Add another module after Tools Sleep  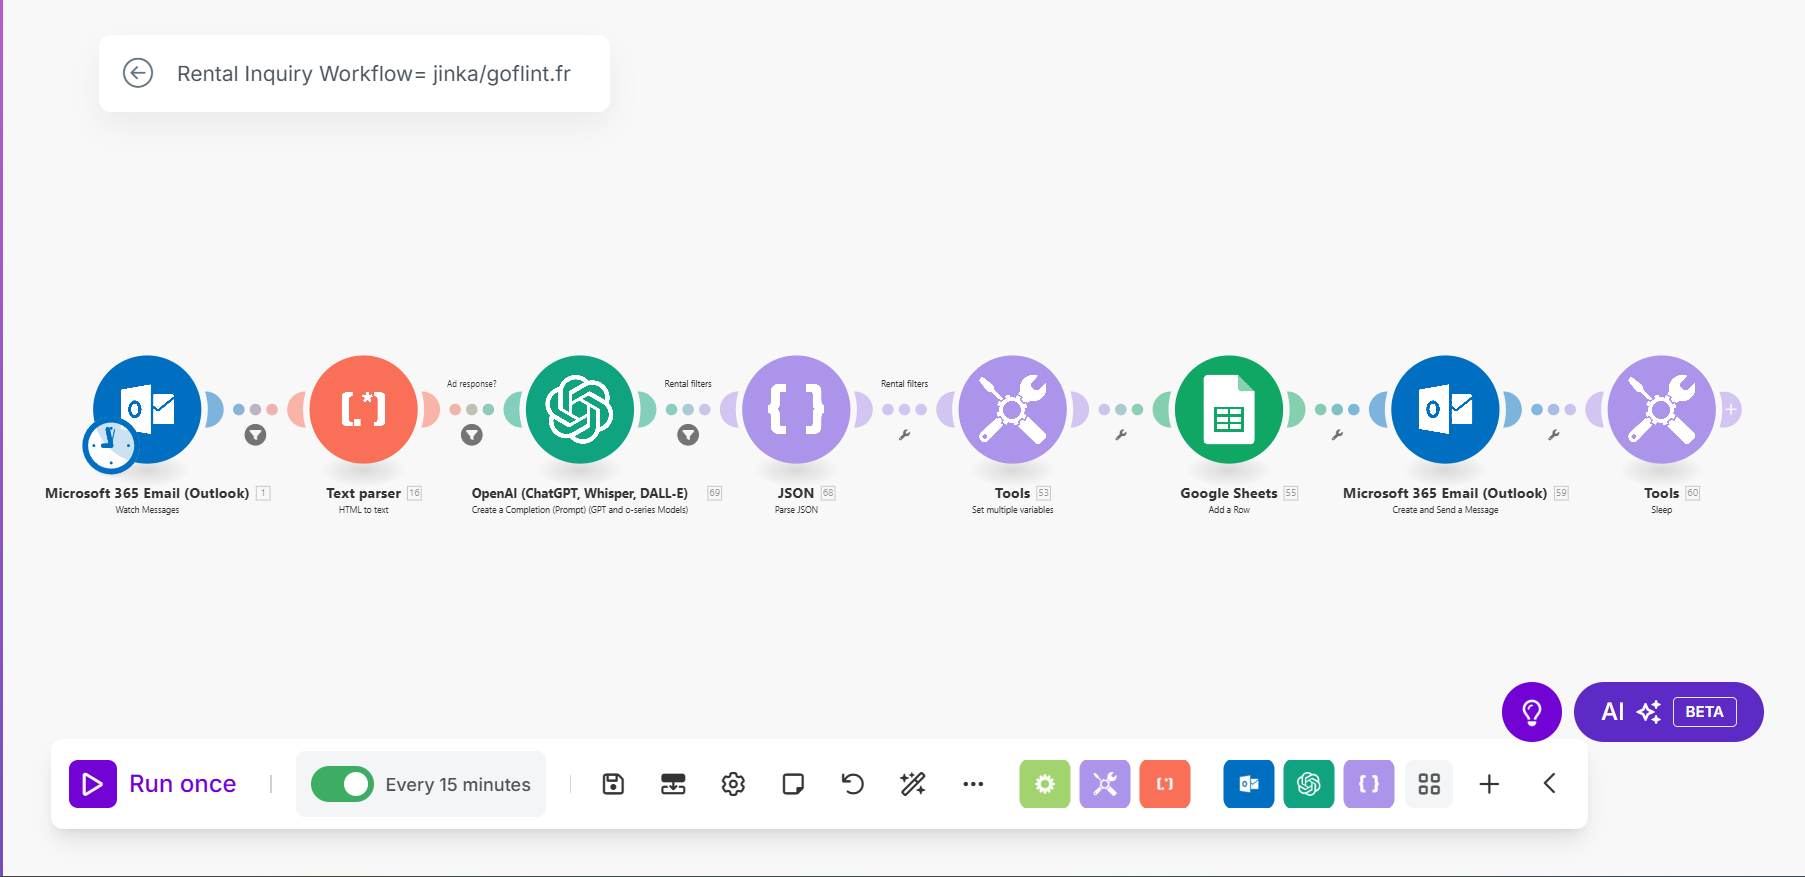tap(1731, 409)
